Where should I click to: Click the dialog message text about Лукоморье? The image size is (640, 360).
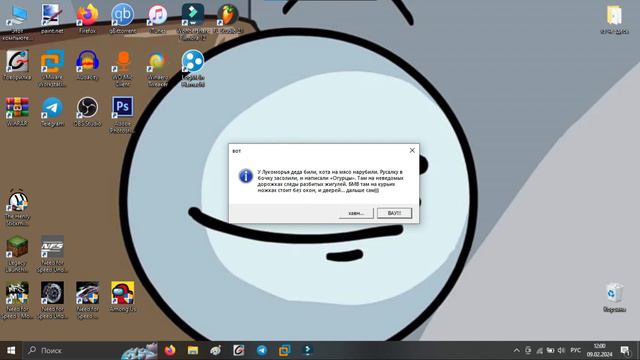click(x=330, y=181)
